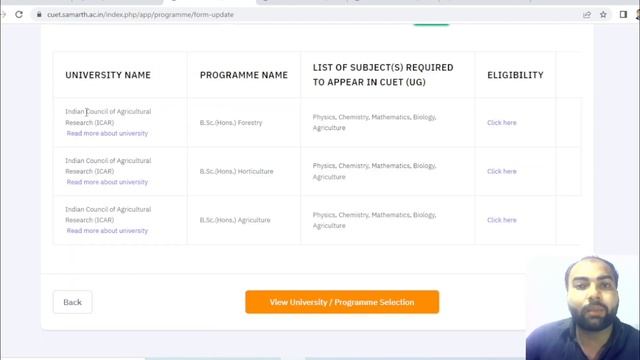Click 'Indian Council of Agricultural Research' in Agriculture row

click(108, 214)
